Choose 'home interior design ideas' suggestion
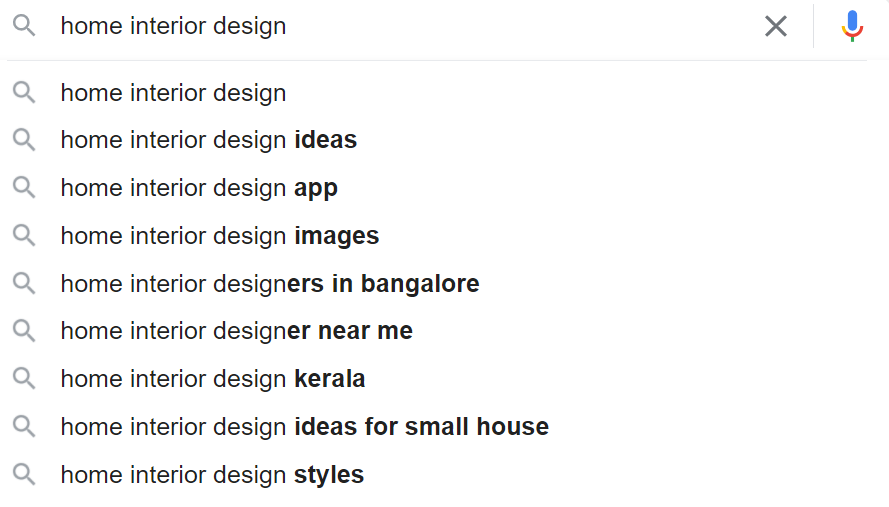Screen dimensions: 889x507 [208, 140]
